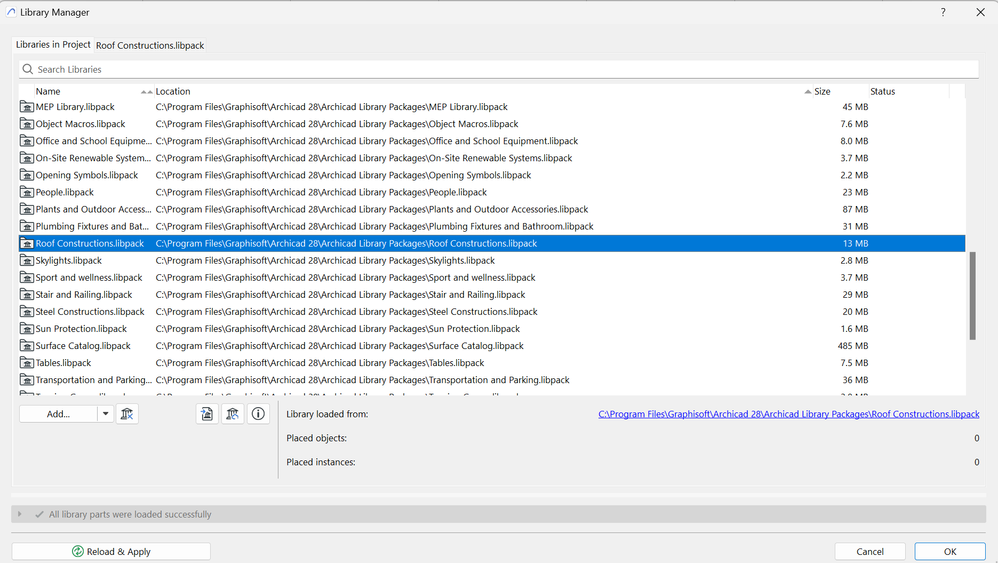
Task: Click the Placed instances label
Action: (x=321, y=462)
